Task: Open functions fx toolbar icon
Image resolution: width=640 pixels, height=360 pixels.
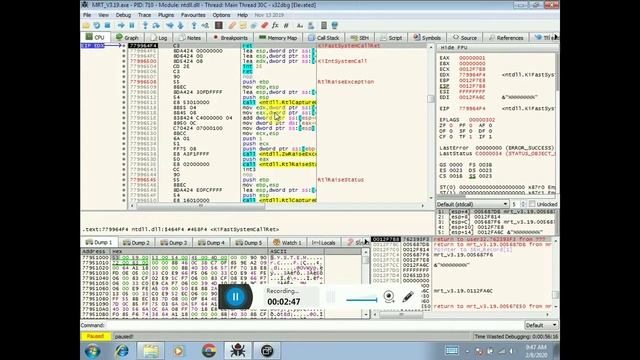Action: [275, 26]
